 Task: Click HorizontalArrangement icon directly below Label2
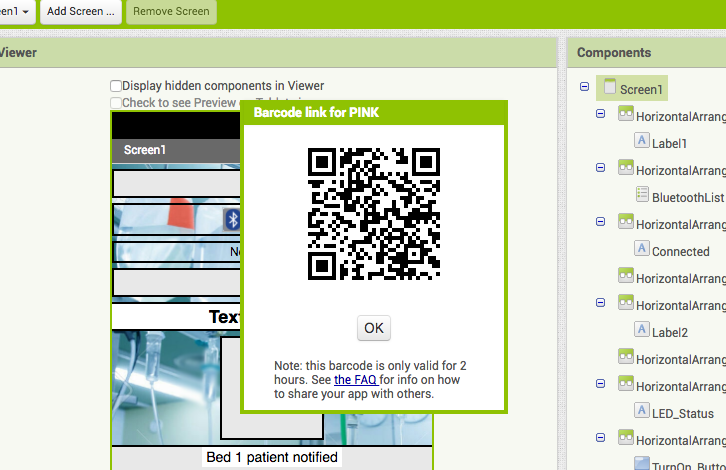tap(626, 357)
